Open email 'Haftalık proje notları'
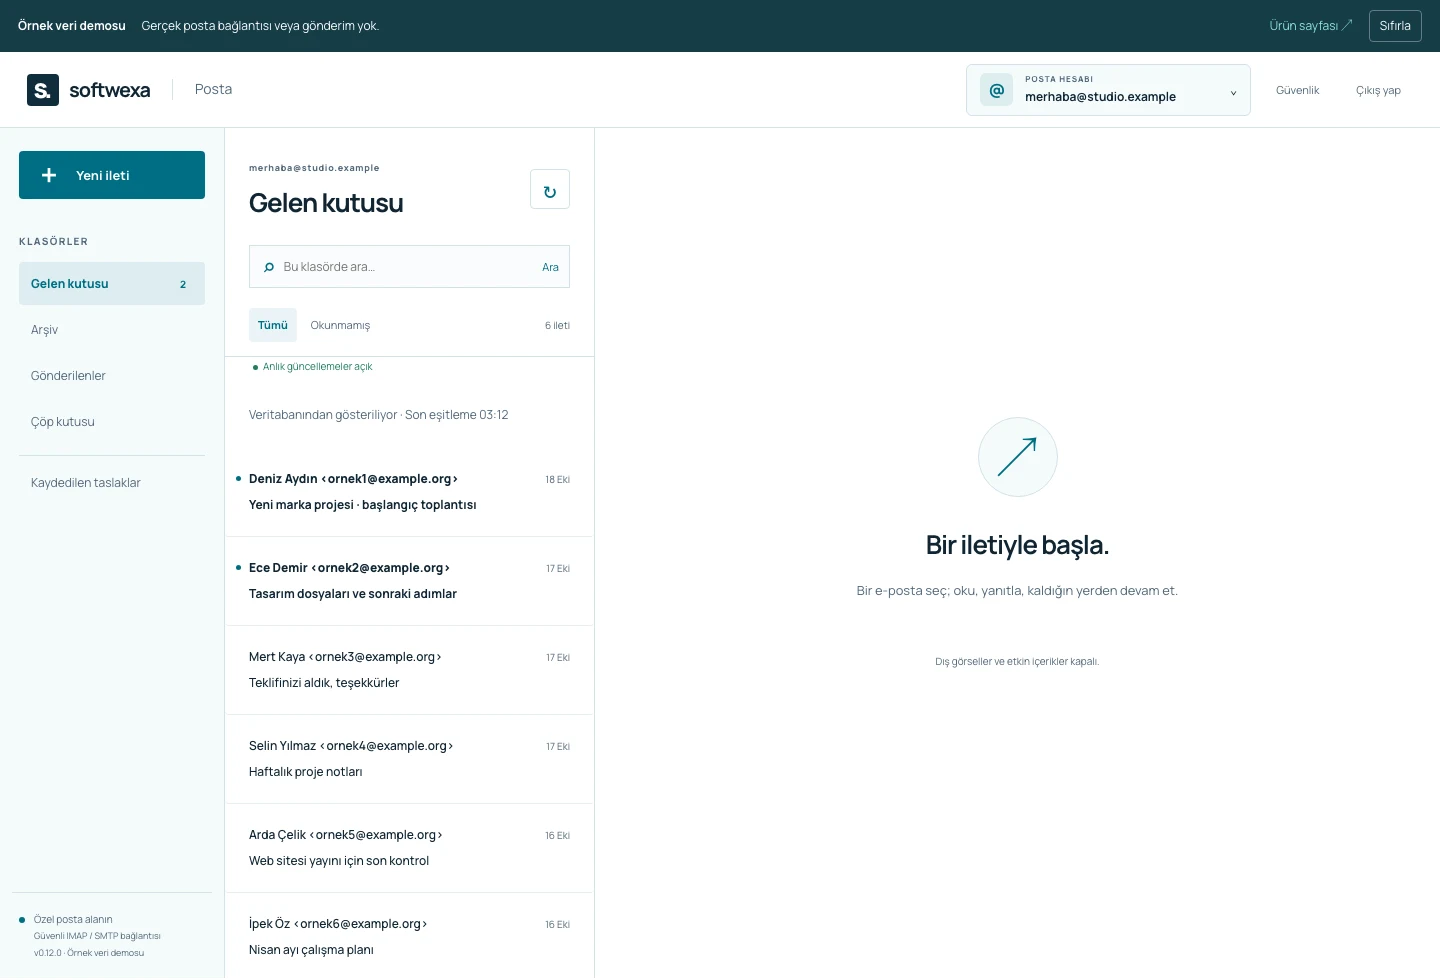The width and height of the screenshot is (1440, 980). tap(409, 759)
